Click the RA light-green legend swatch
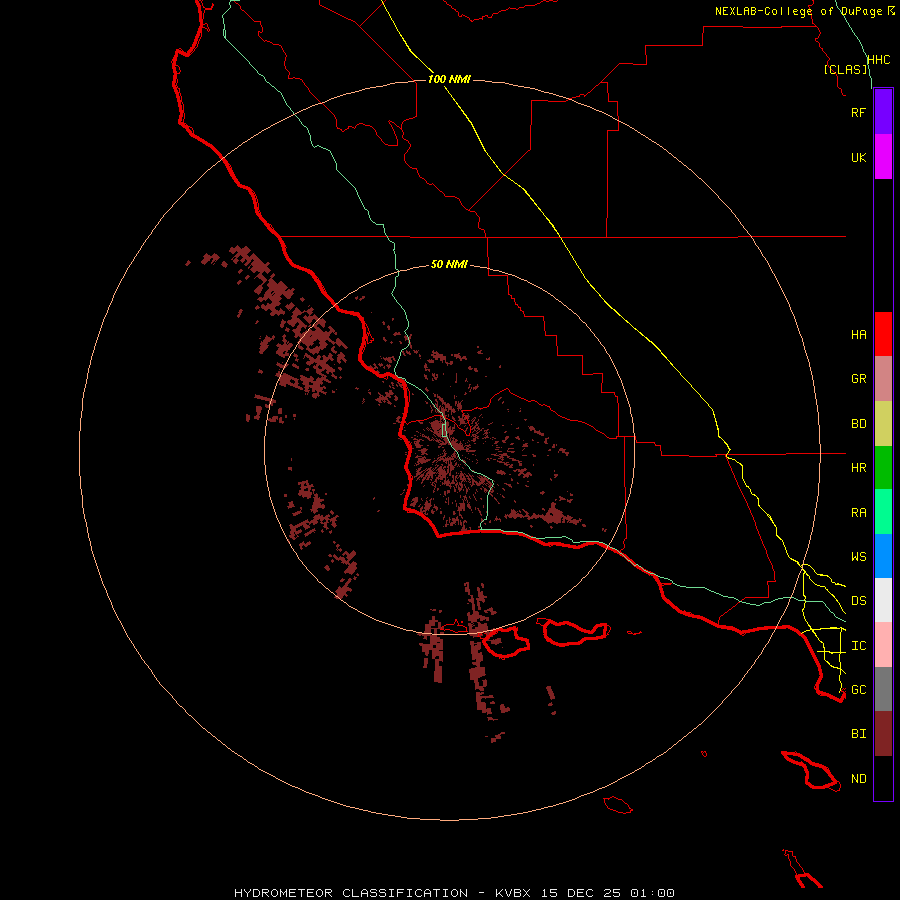The height and width of the screenshot is (900, 900). (x=883, y=512)
